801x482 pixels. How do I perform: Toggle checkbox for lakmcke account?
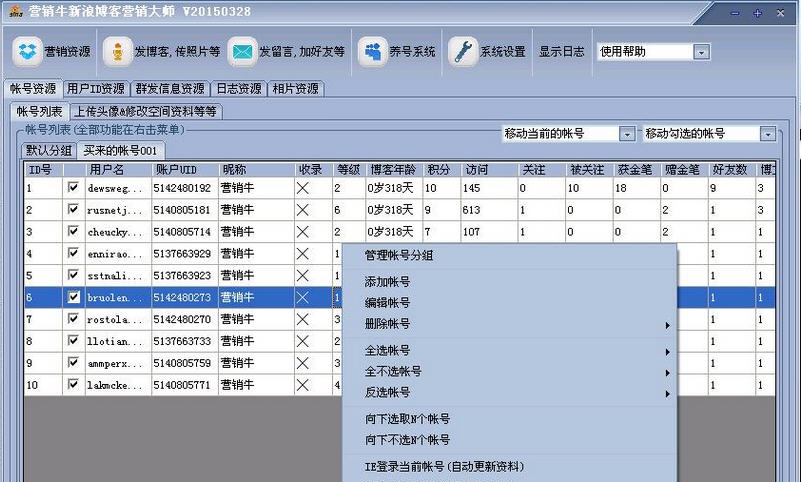74,384
